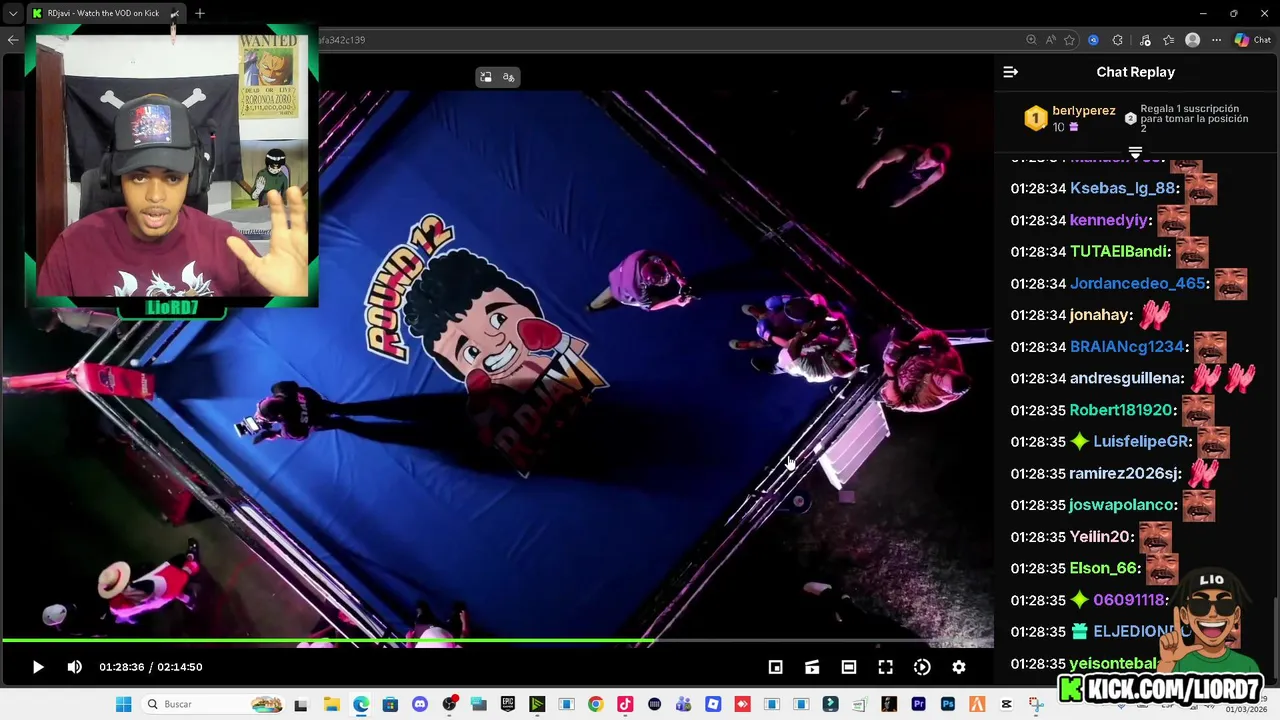Open CapCut from the taskbar
This screenshot has width=1280, height=720.
[1006, 704]
